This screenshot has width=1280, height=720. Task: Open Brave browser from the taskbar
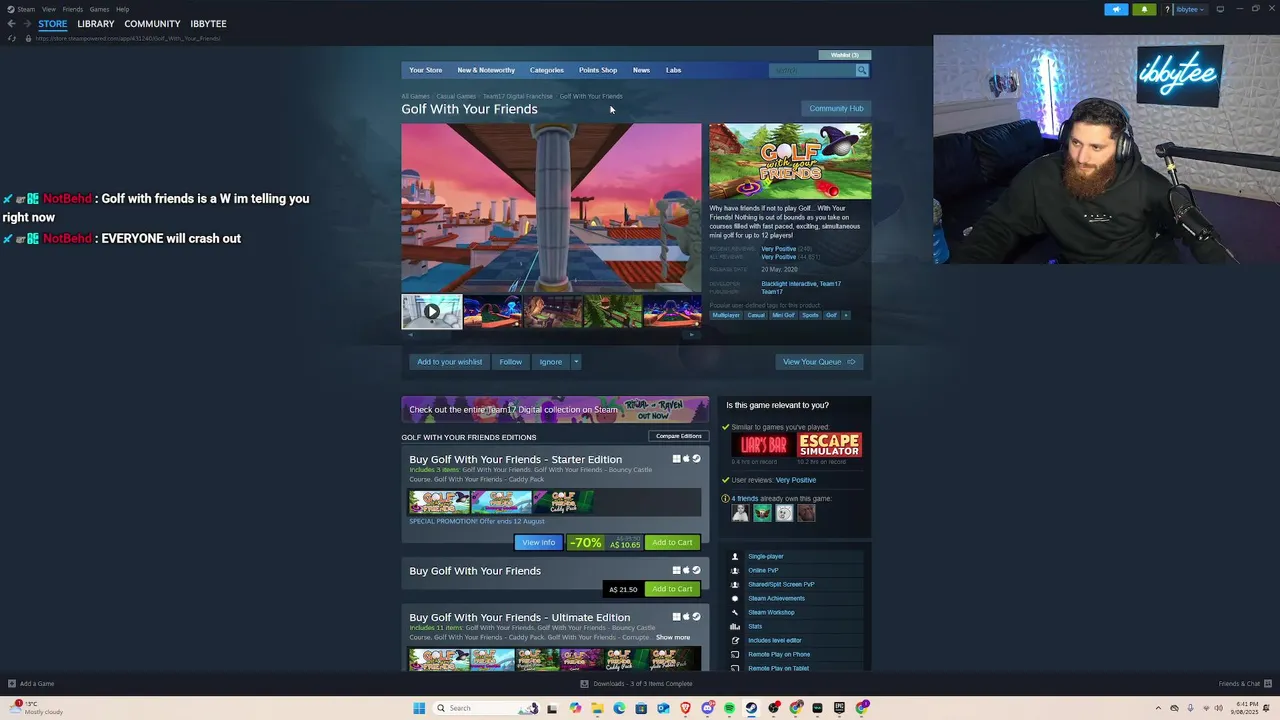(x=686, y=708)
